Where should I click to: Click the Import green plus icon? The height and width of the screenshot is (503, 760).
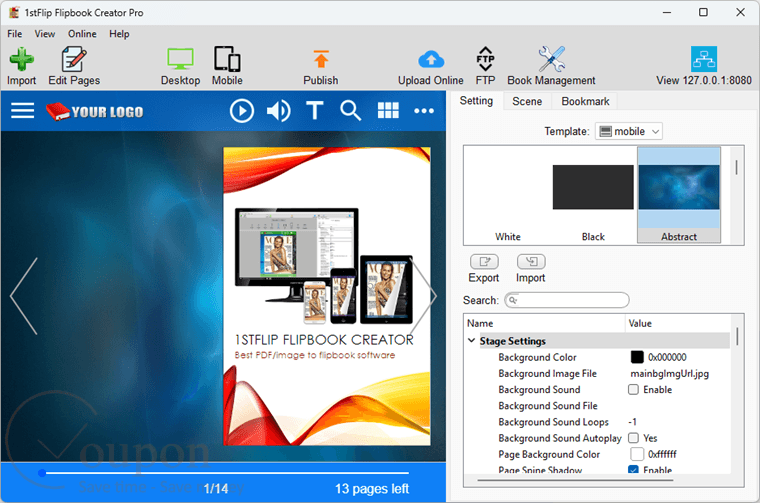tap(21, 60)
